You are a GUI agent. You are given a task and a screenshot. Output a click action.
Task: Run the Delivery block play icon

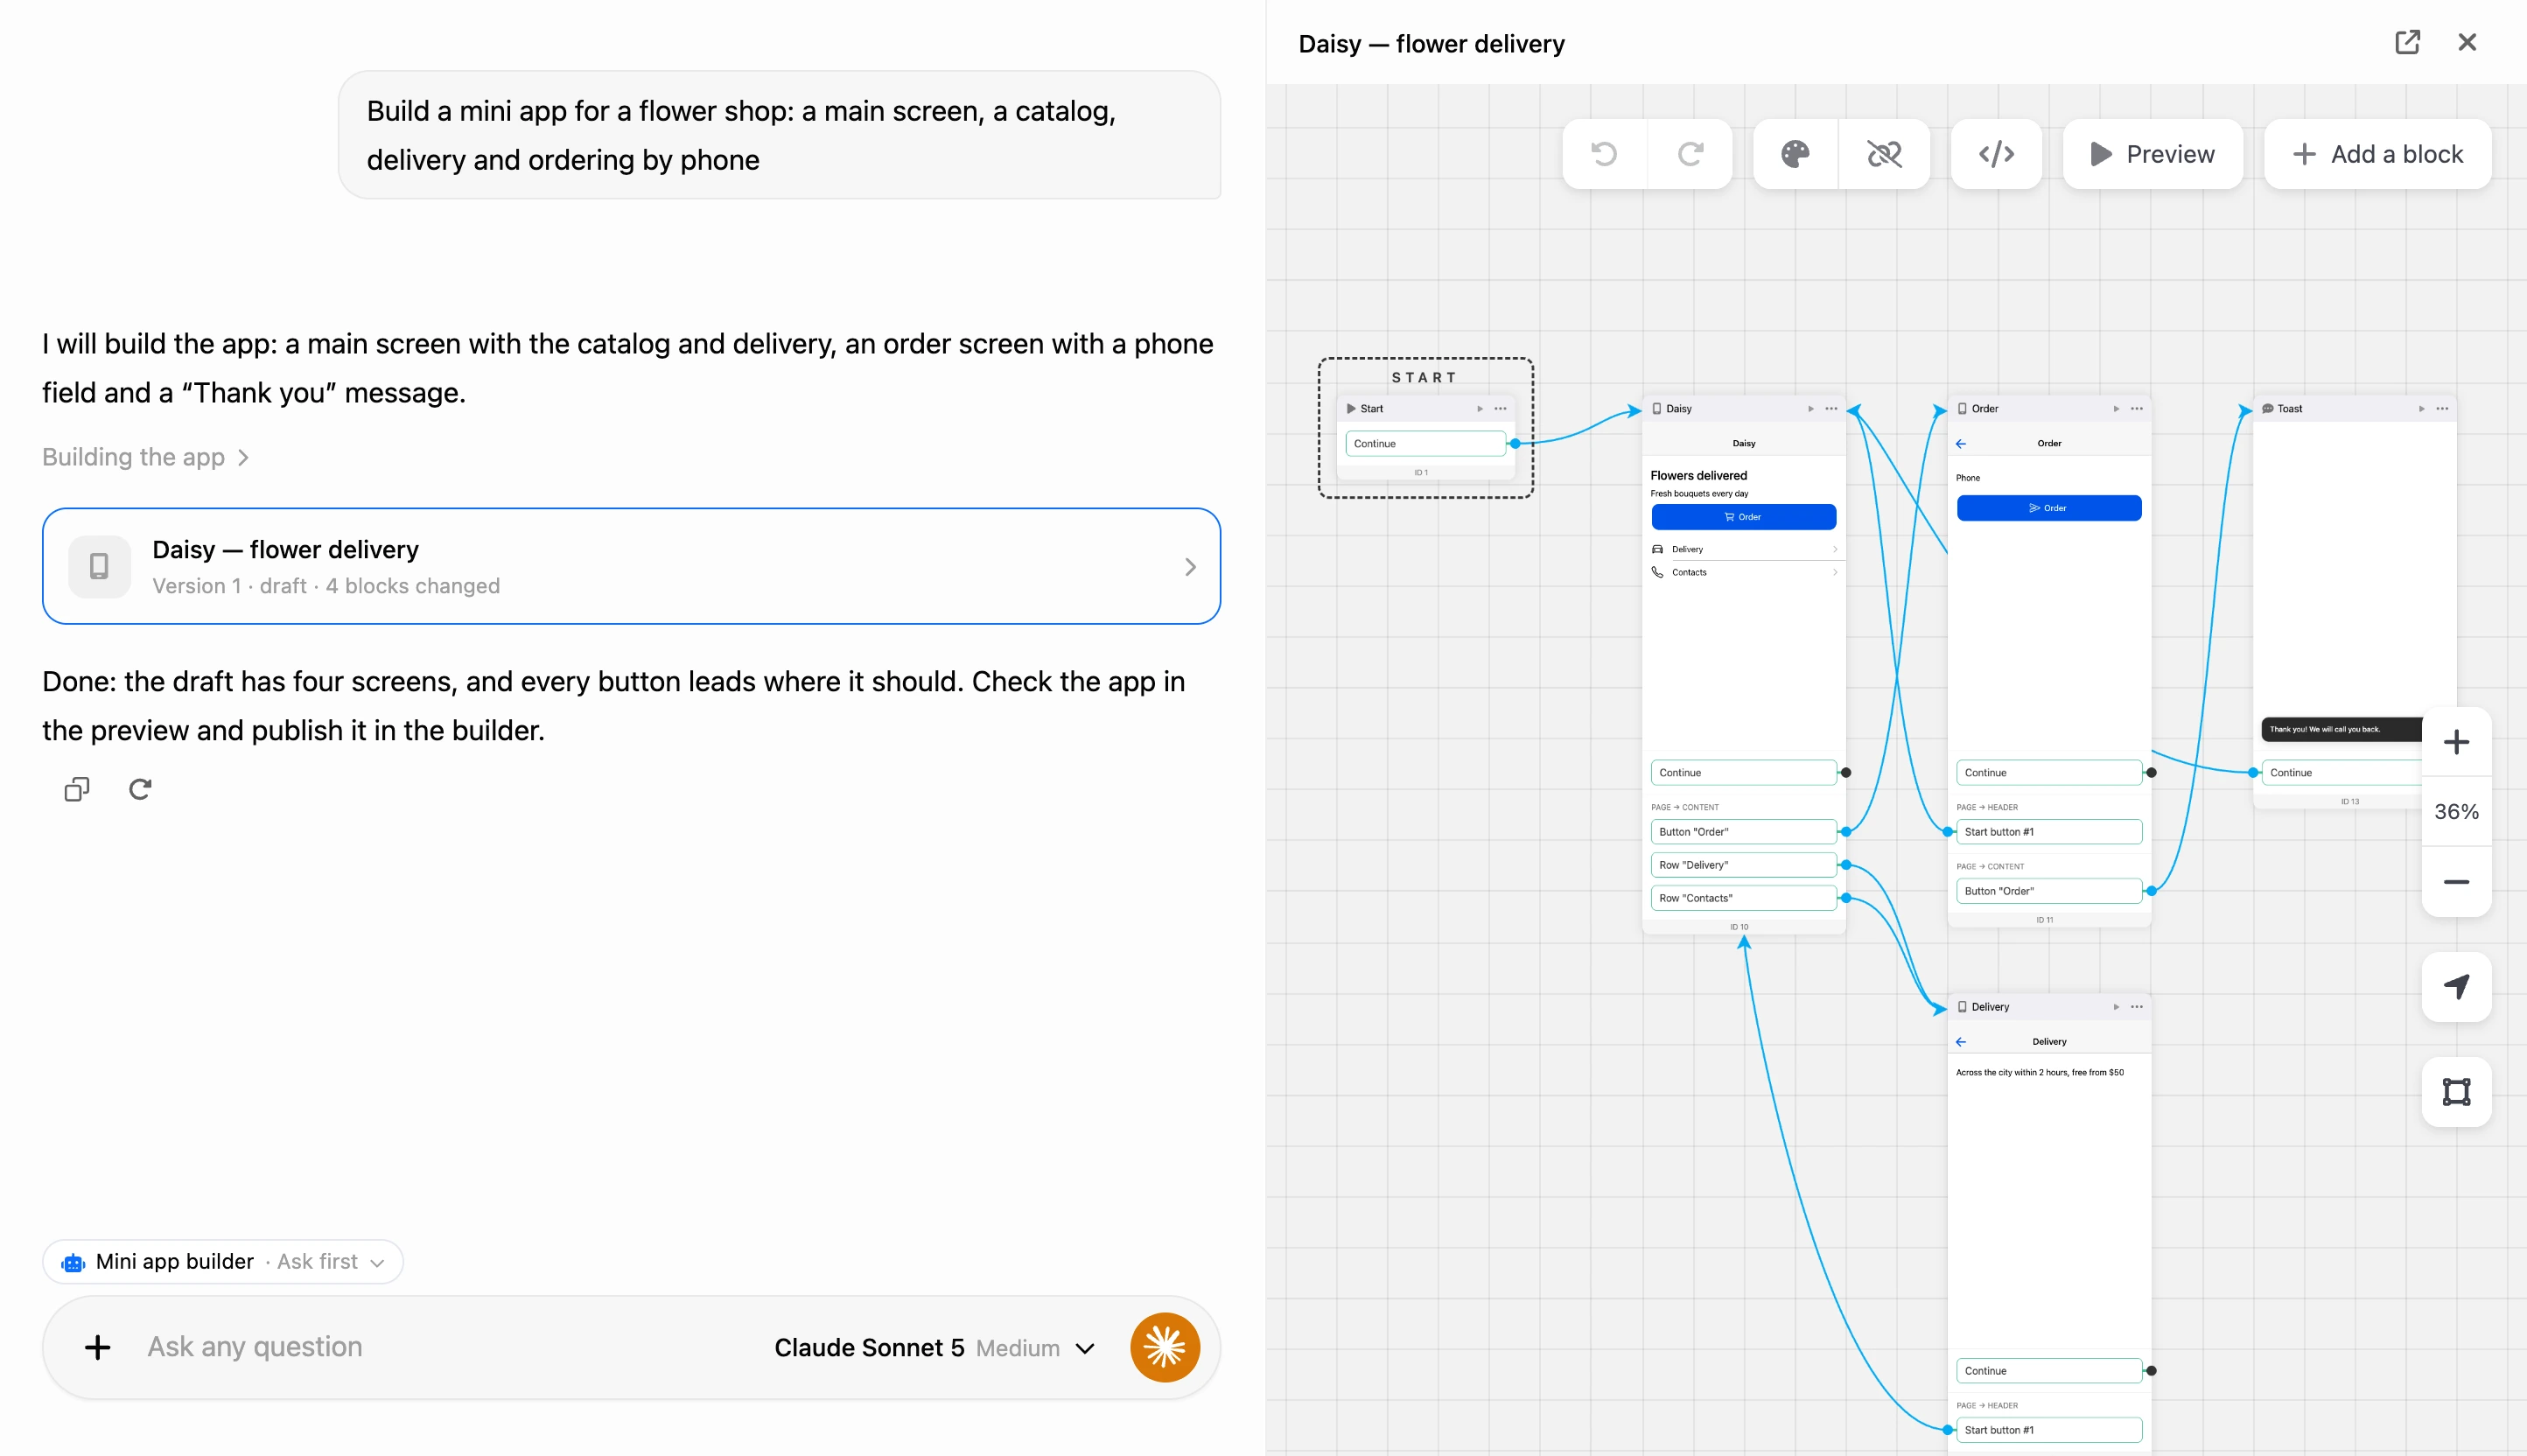tap(2116, 1006)
